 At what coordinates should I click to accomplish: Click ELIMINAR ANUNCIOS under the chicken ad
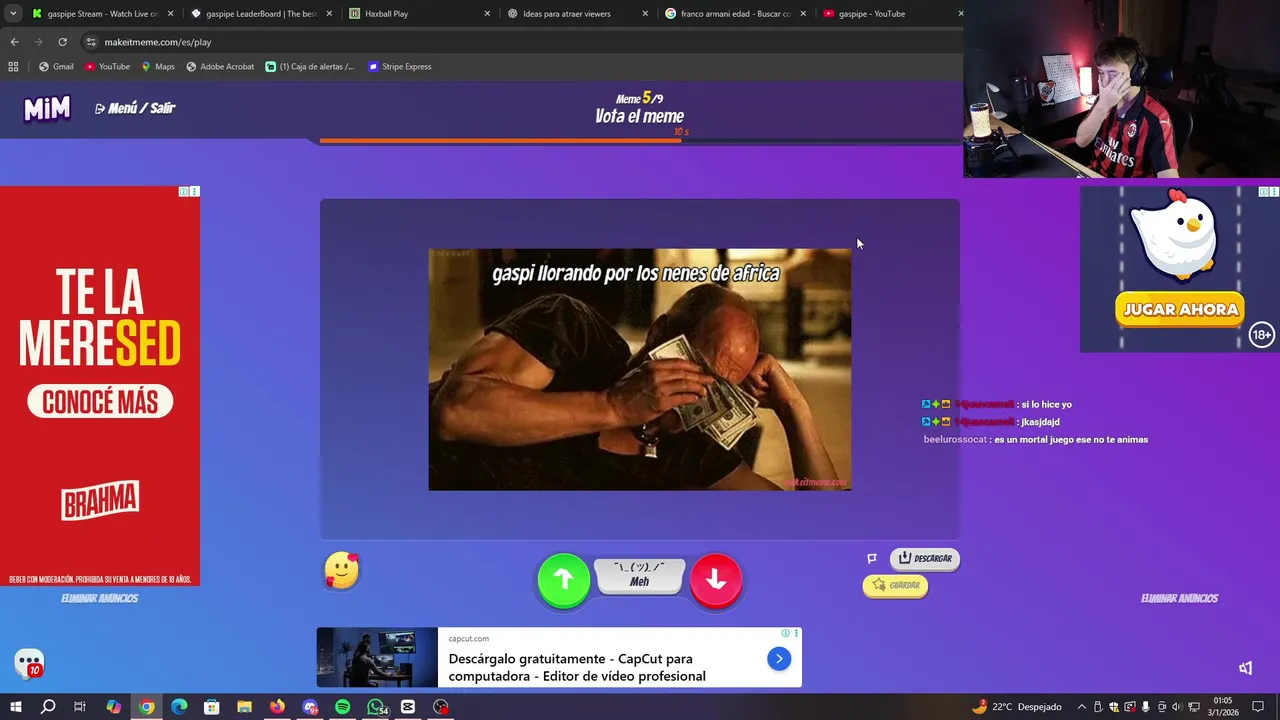click(1179, 598)
